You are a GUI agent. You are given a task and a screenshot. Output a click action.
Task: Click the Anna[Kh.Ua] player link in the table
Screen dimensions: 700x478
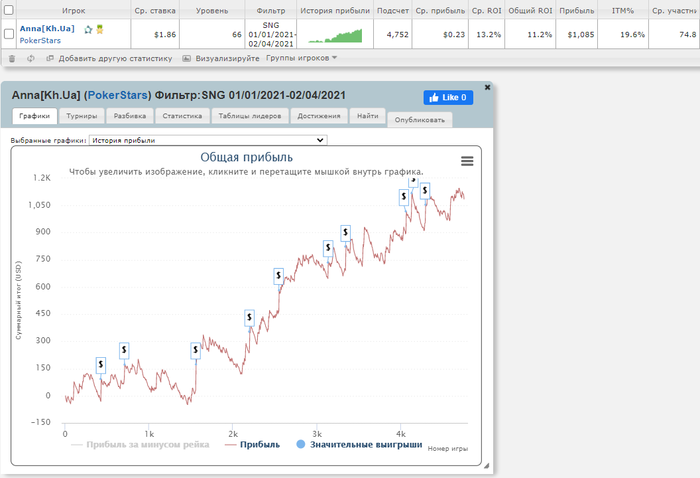[x=47, y=29]
